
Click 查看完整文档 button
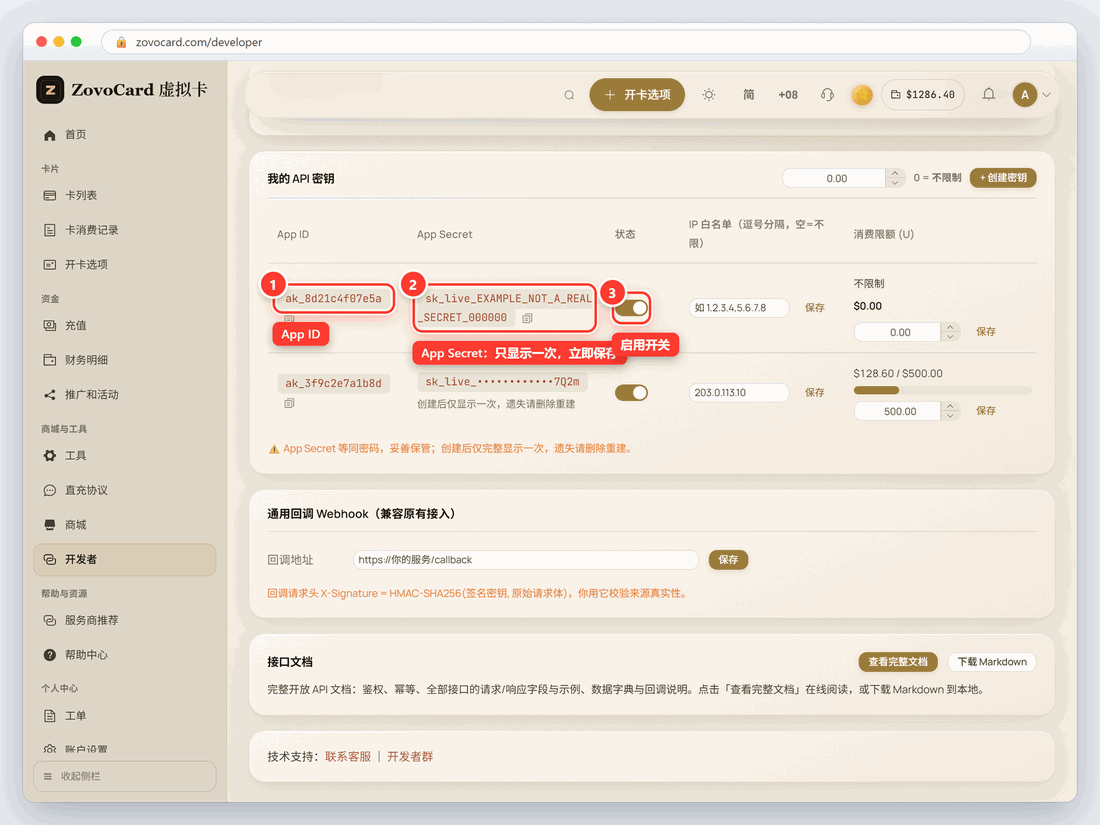(897, 662)
